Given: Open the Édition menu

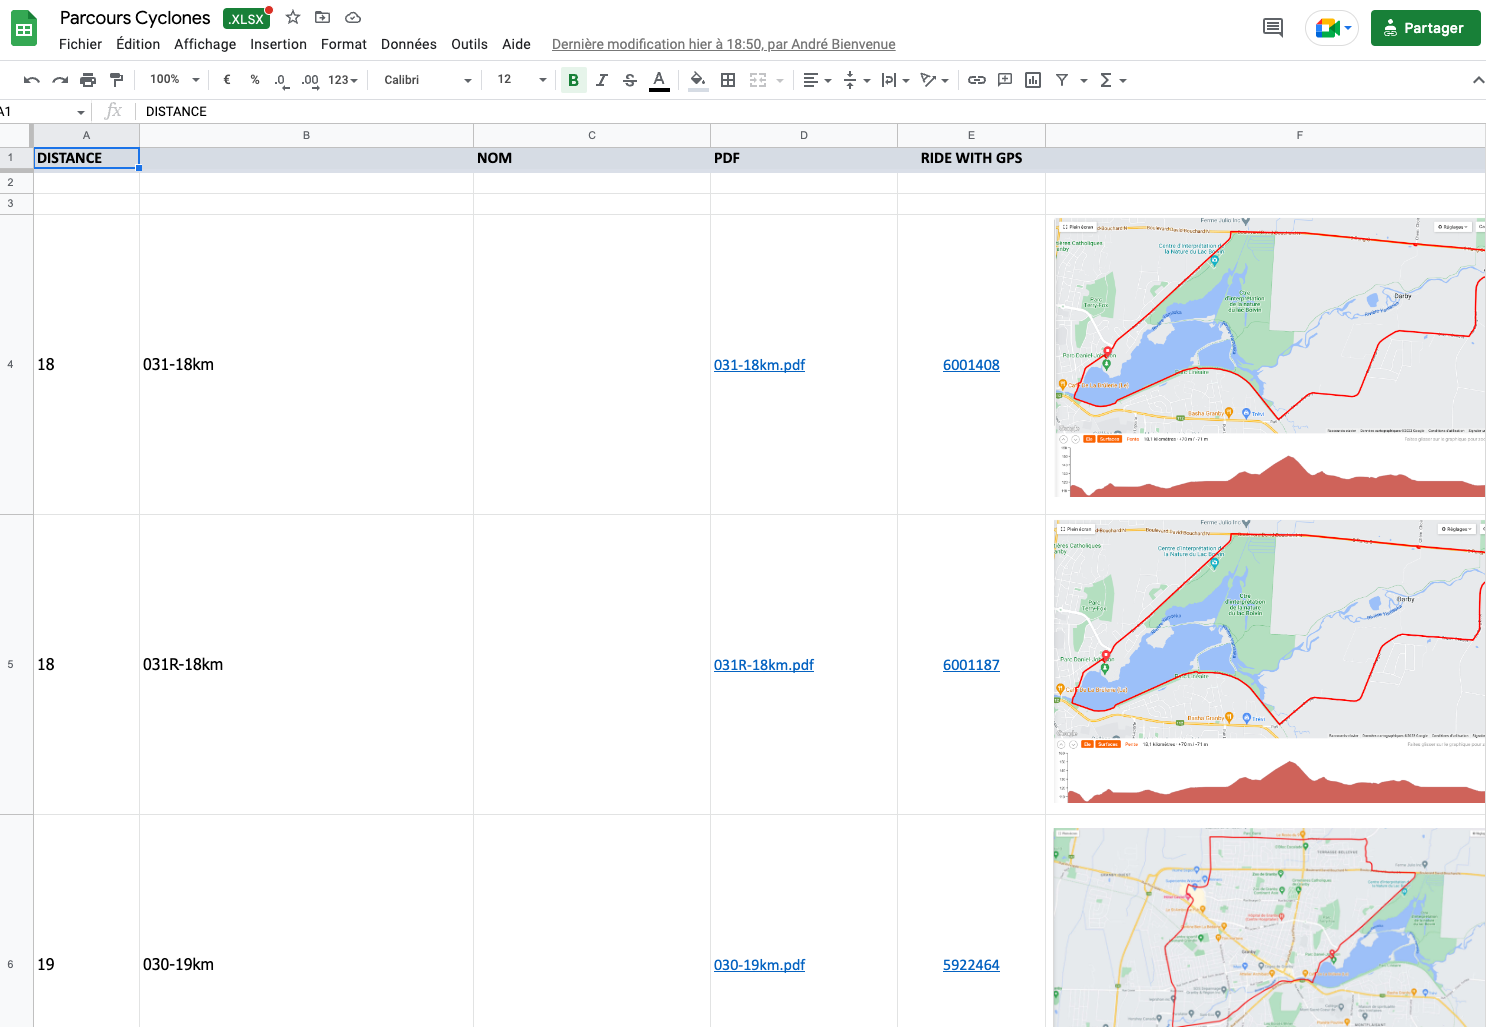Looking at the screenshot, I should (138, 44).
